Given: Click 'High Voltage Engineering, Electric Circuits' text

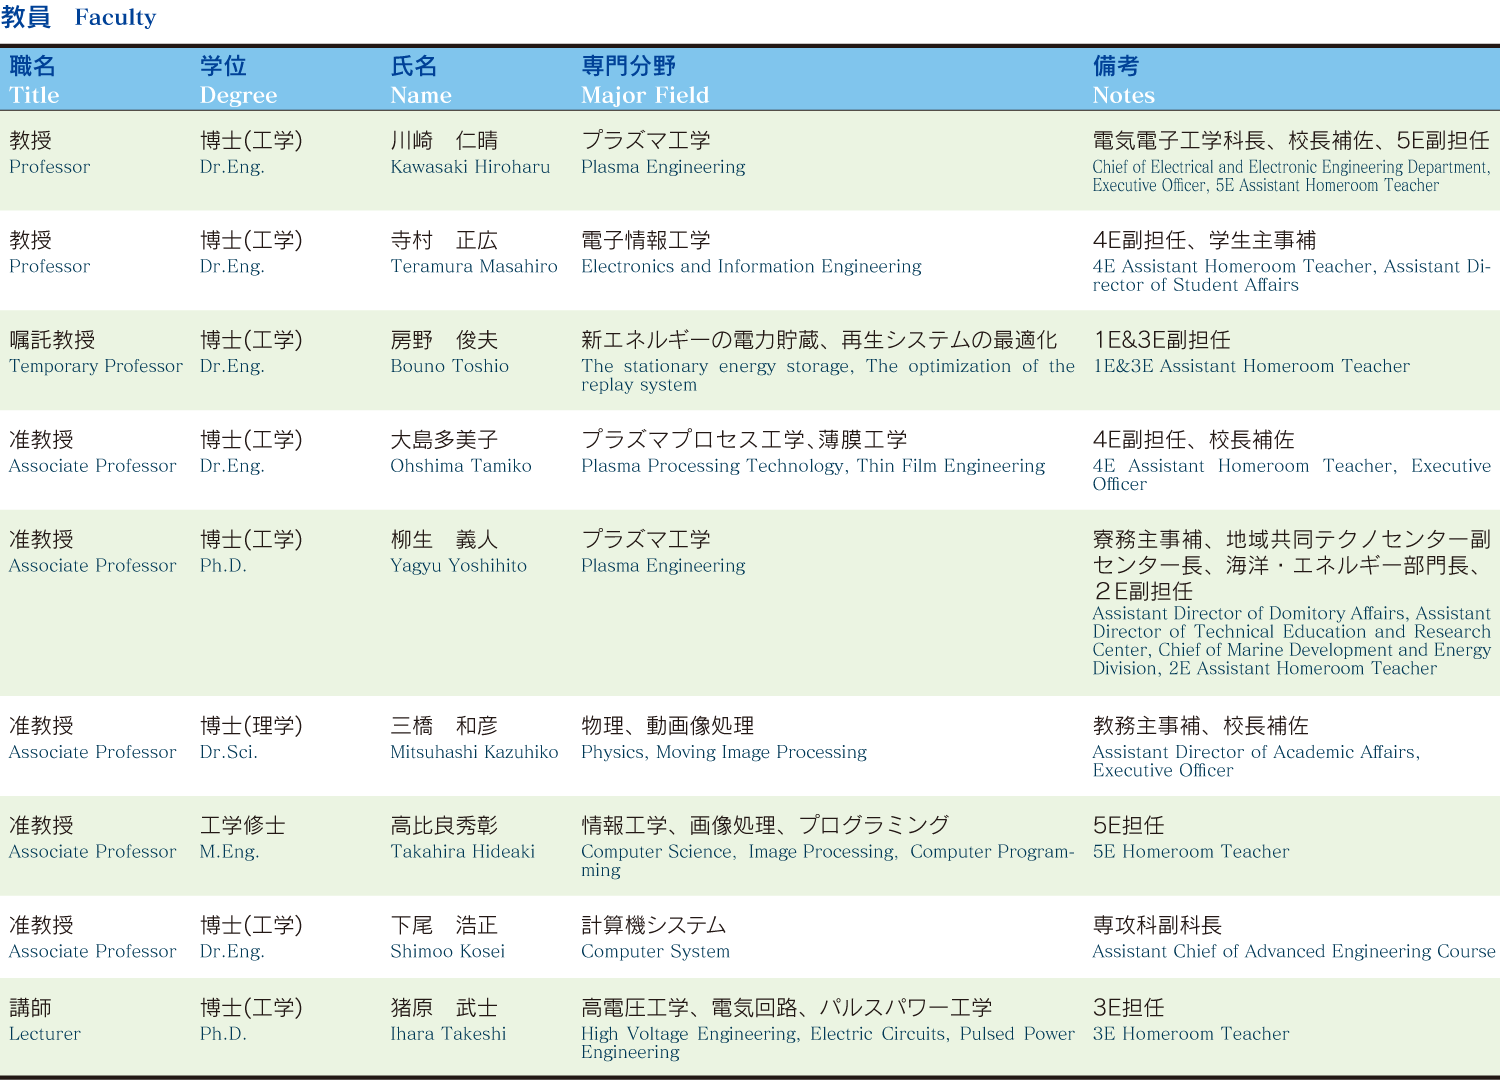Looking at the screenshot, I should [x=764, y=1034].
